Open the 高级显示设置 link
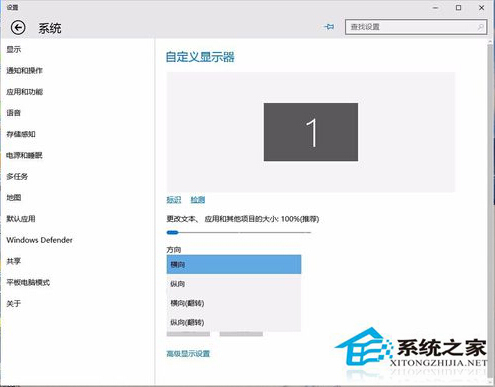Image resolution: width=495 pixels, height=387 pixels. [188, 354]
